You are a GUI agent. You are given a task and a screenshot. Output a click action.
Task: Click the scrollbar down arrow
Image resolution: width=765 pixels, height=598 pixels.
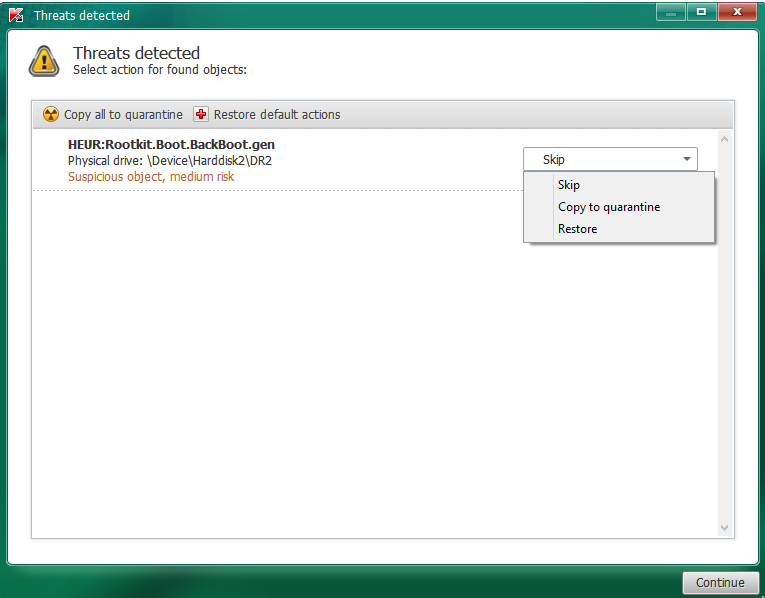pos(725,528)
